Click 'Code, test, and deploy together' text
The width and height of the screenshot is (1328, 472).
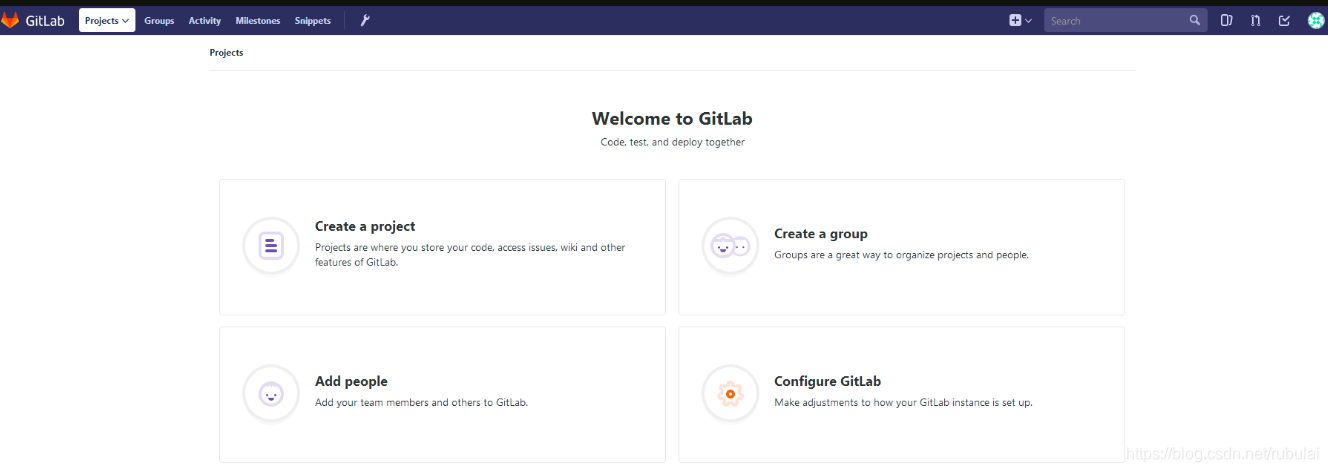click(672, 142)
